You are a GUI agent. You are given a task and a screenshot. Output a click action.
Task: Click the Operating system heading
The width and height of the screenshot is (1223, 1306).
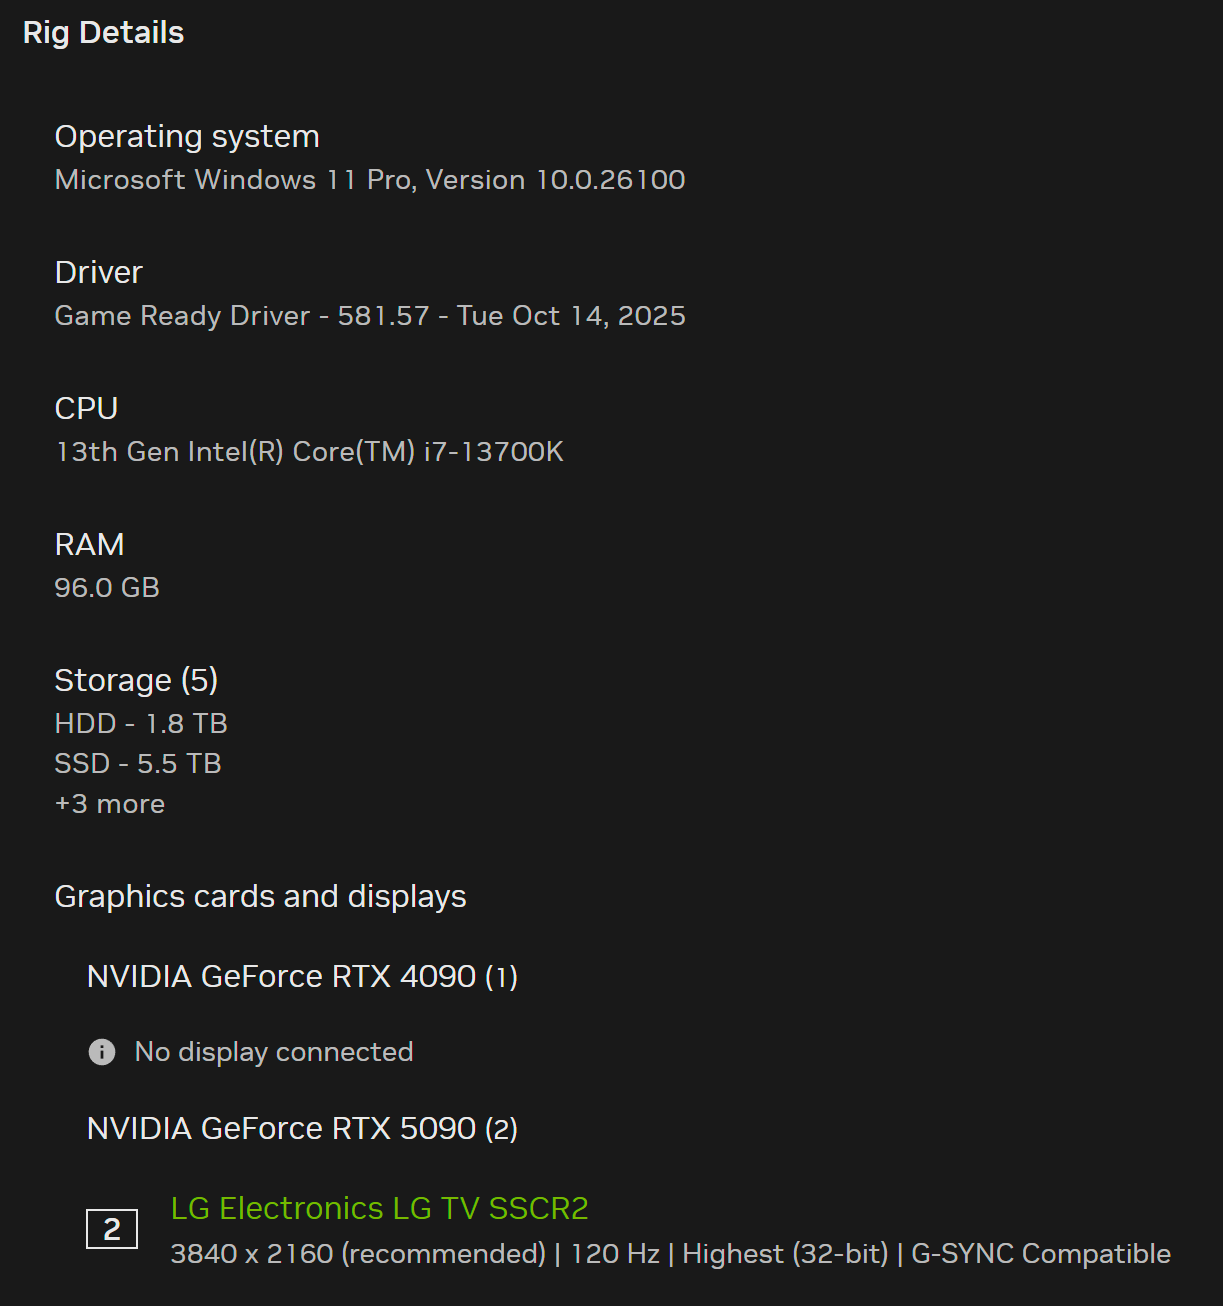click(187, 136)
